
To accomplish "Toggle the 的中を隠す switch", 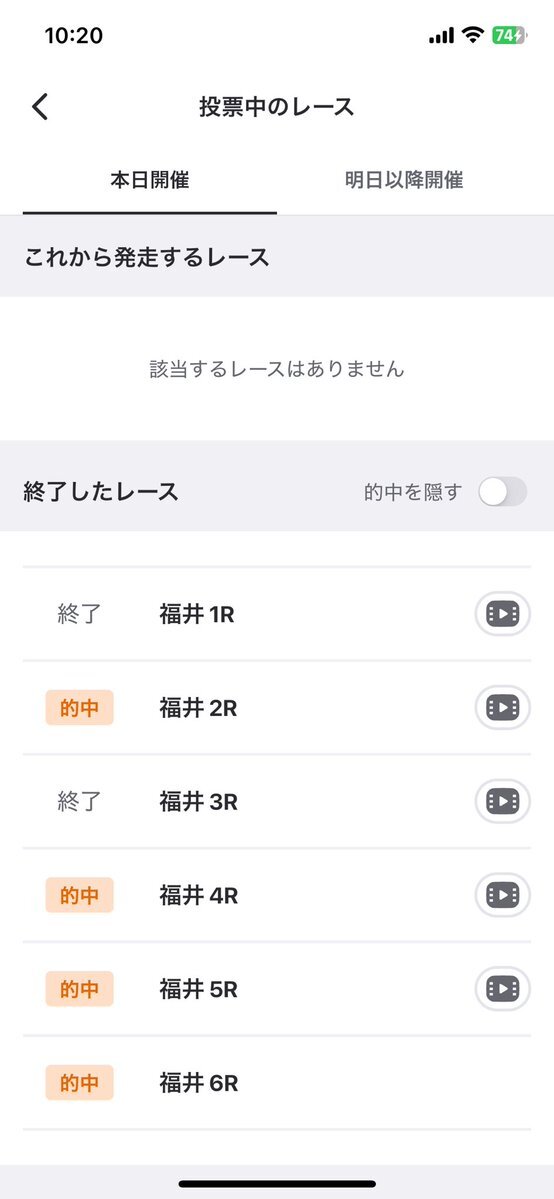I will pos(503,492).
